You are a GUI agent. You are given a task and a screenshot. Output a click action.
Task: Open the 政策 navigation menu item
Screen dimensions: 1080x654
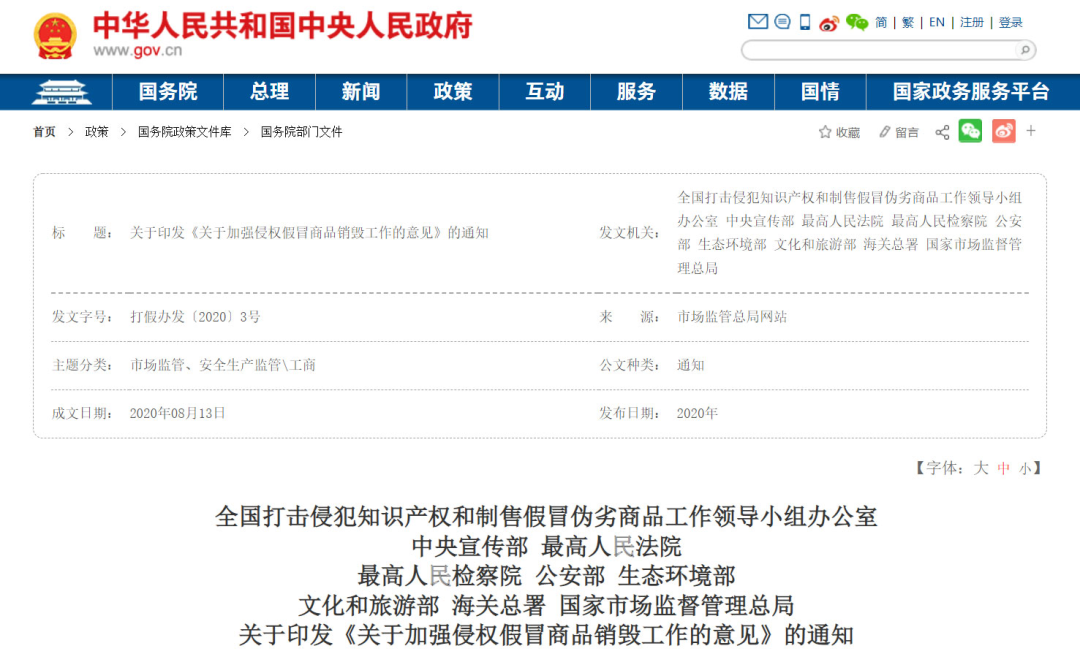tap(452, 92)
